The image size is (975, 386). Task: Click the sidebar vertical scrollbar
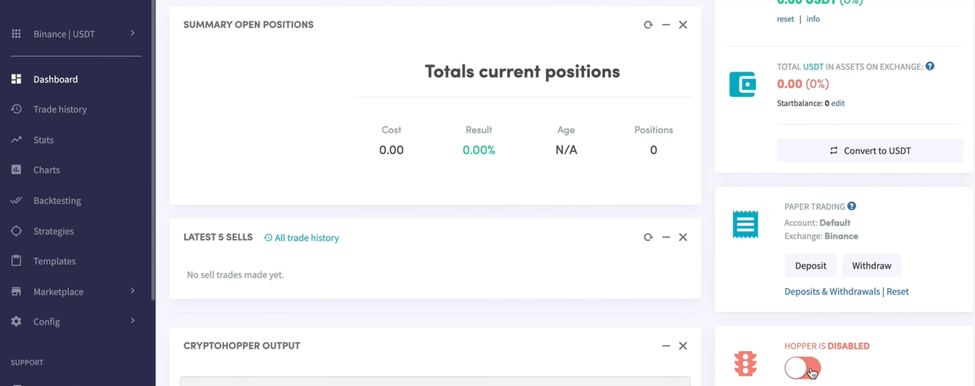pyautogui.click(x=153, y=149)
